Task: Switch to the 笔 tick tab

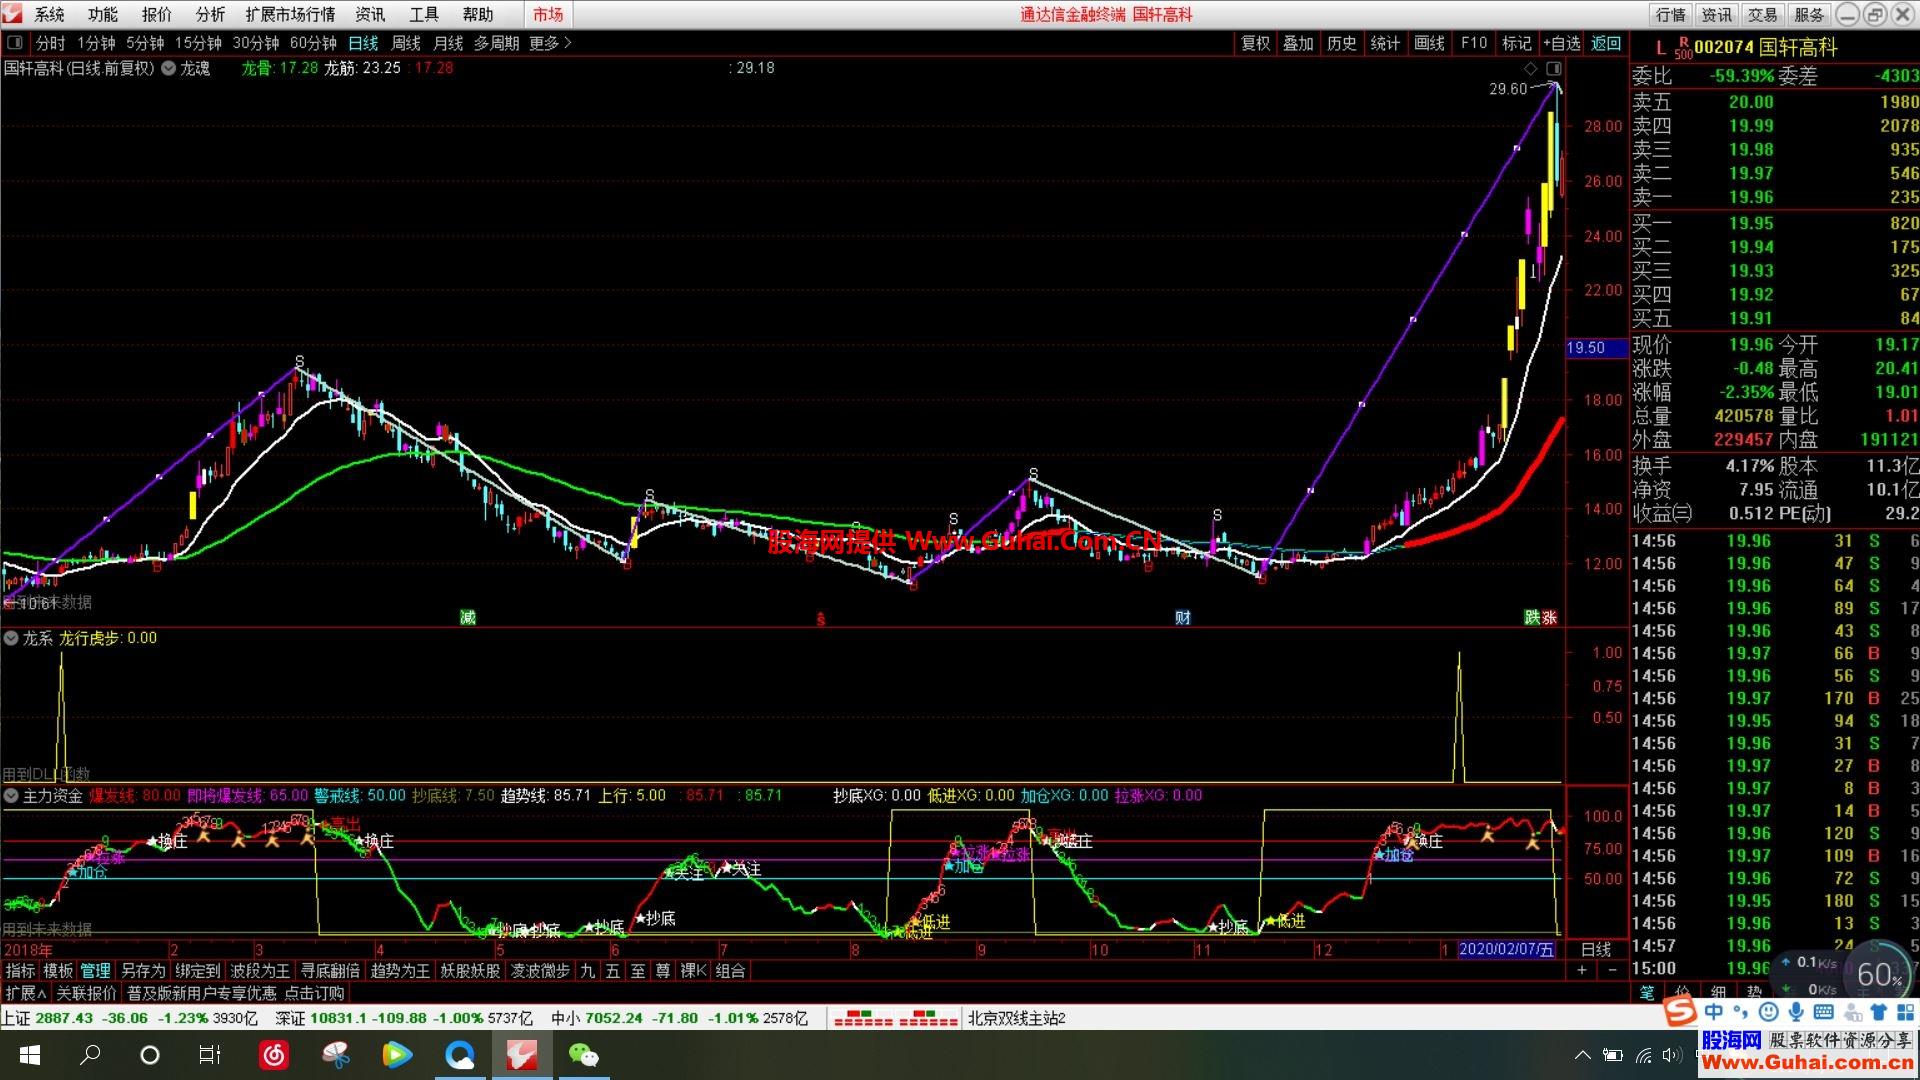Action: click(1647, 993)
